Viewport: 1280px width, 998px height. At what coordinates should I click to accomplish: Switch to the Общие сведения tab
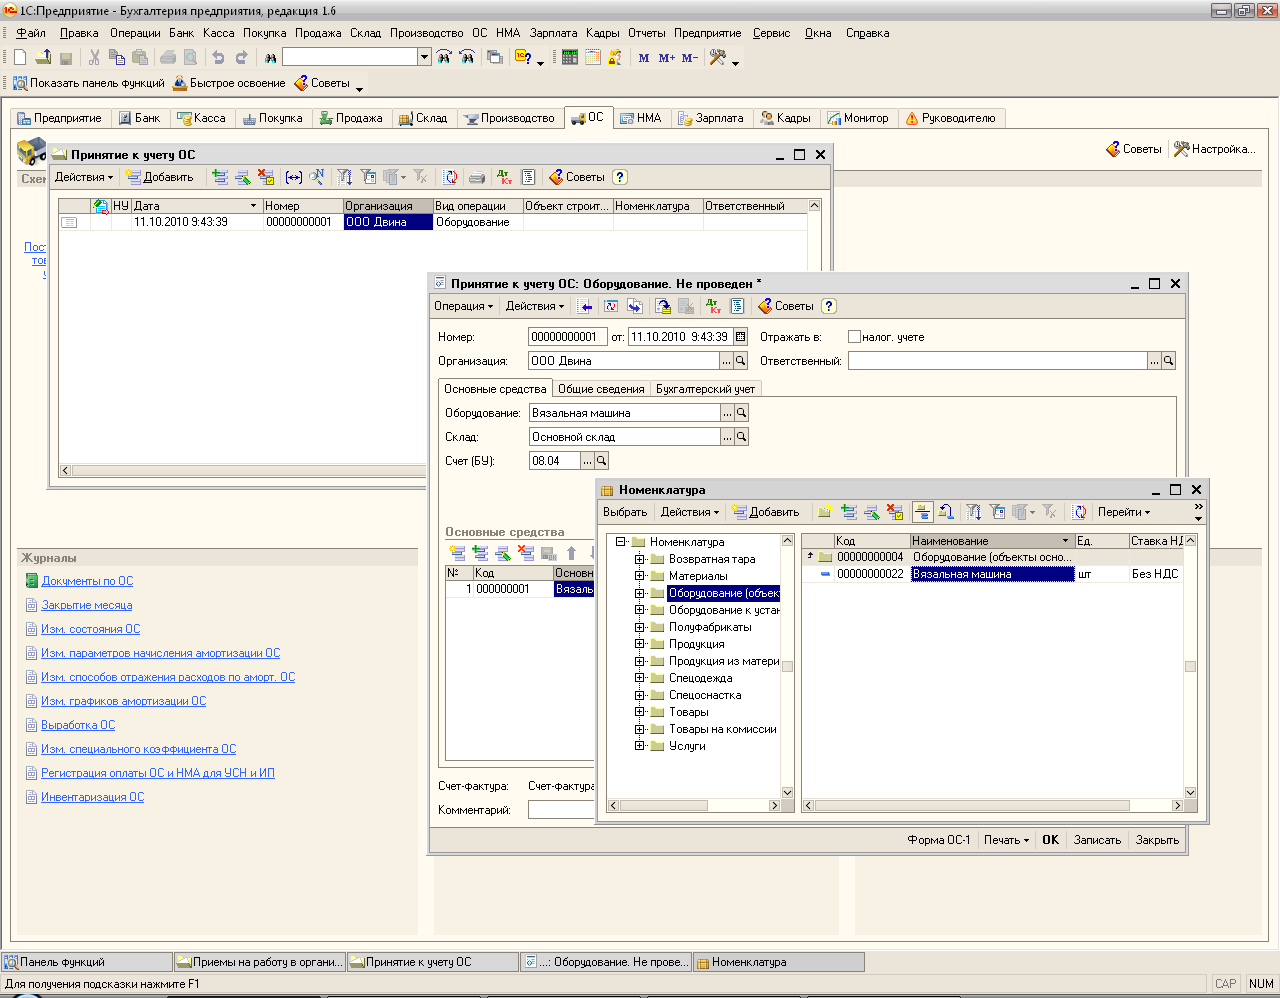click(601, 389)
